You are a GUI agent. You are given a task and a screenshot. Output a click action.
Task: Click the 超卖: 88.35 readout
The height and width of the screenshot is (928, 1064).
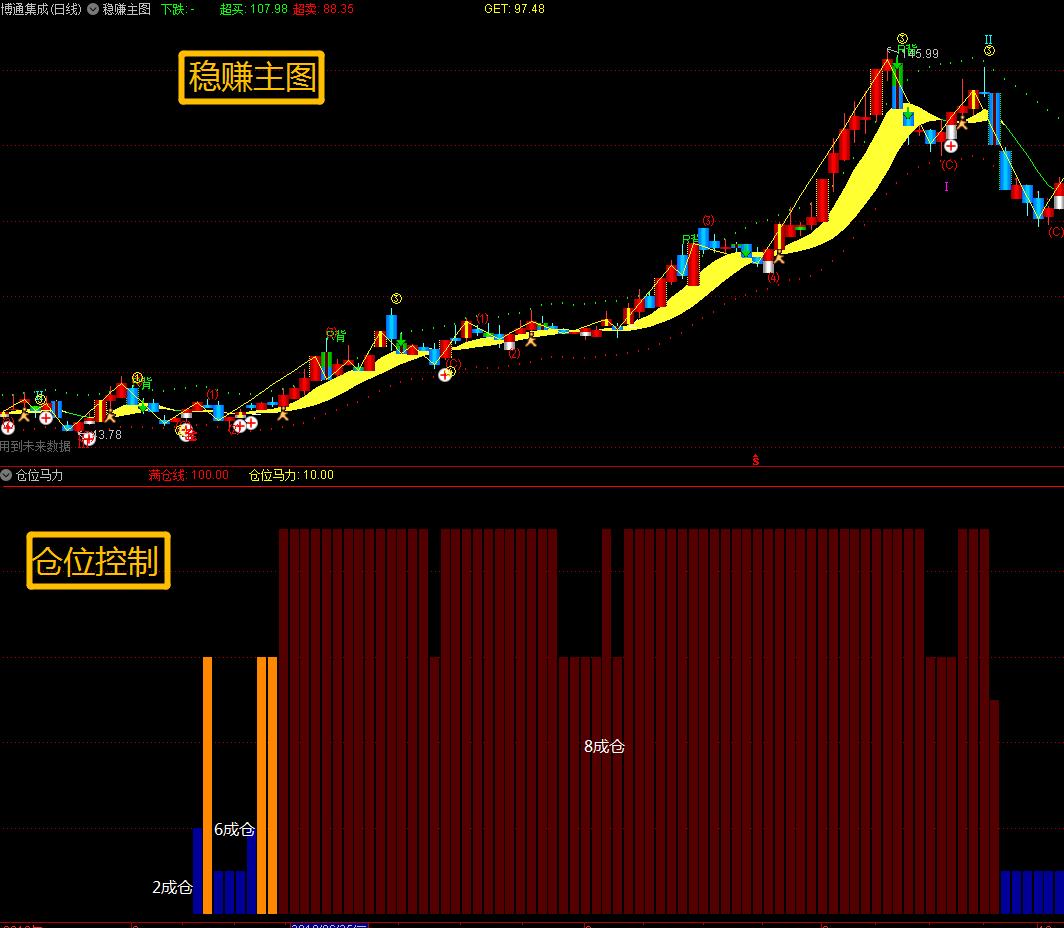(x=323, y=9)
